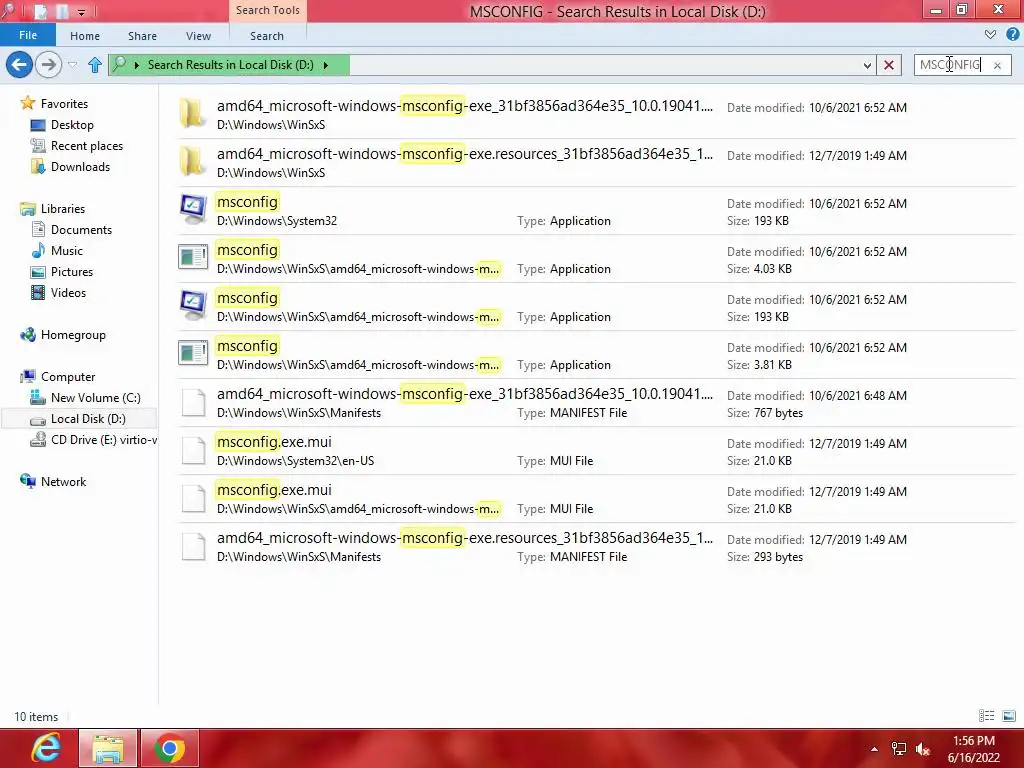Open Recent places in the sidebar
Image resolution: width=1024 pixels, height=768 pixels.
77,146
